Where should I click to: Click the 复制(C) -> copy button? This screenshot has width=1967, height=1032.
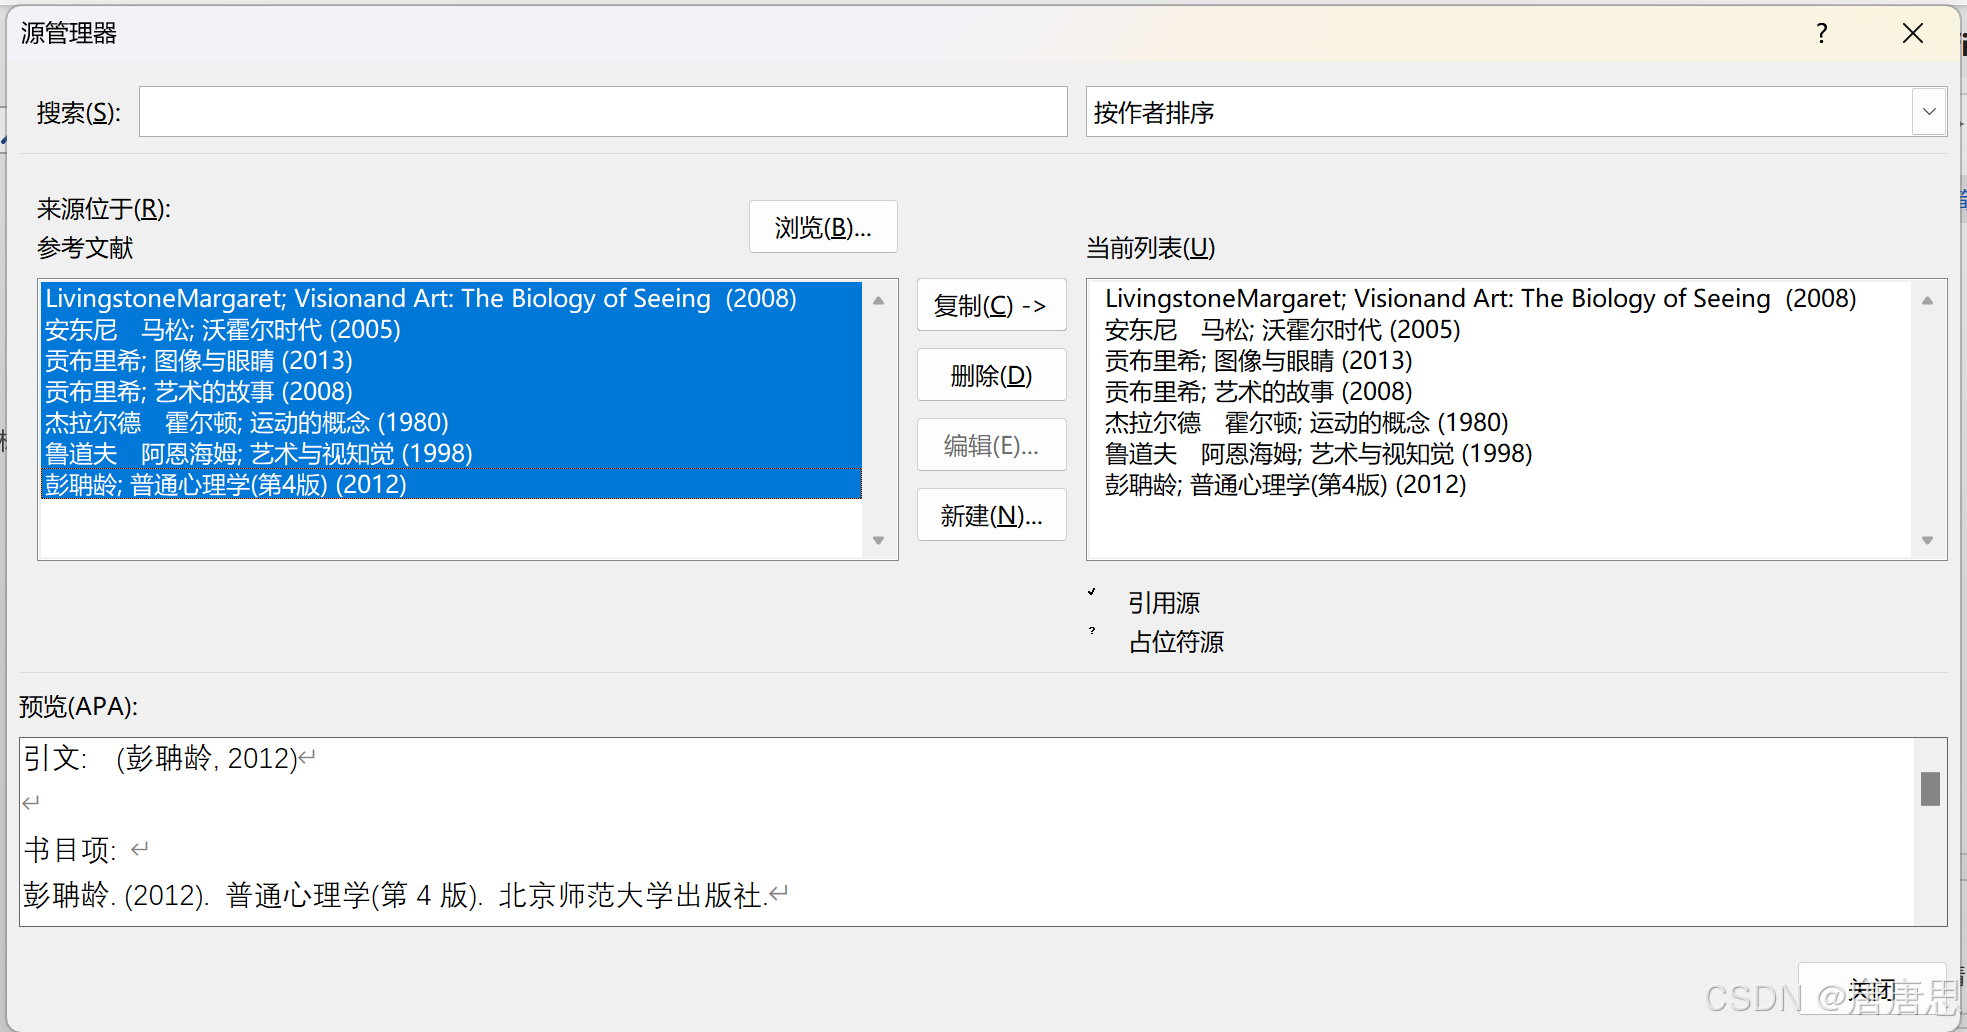991,305
